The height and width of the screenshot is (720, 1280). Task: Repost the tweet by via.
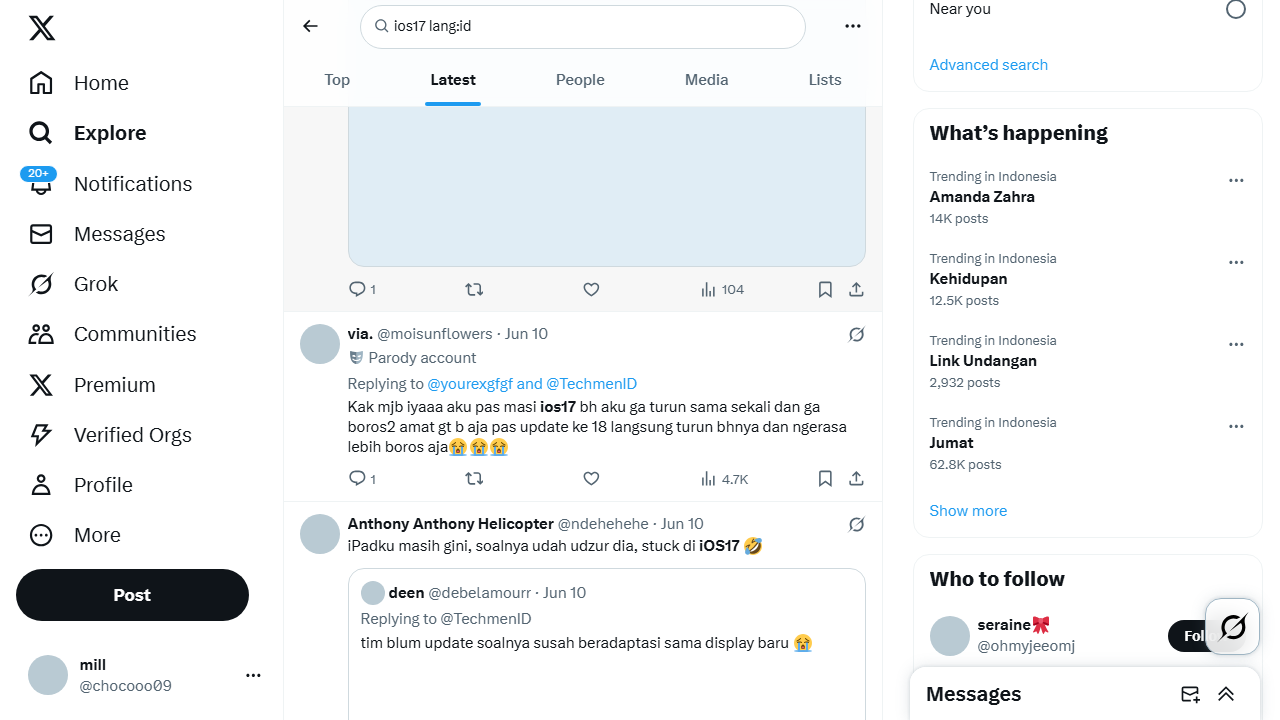point(474,479)
